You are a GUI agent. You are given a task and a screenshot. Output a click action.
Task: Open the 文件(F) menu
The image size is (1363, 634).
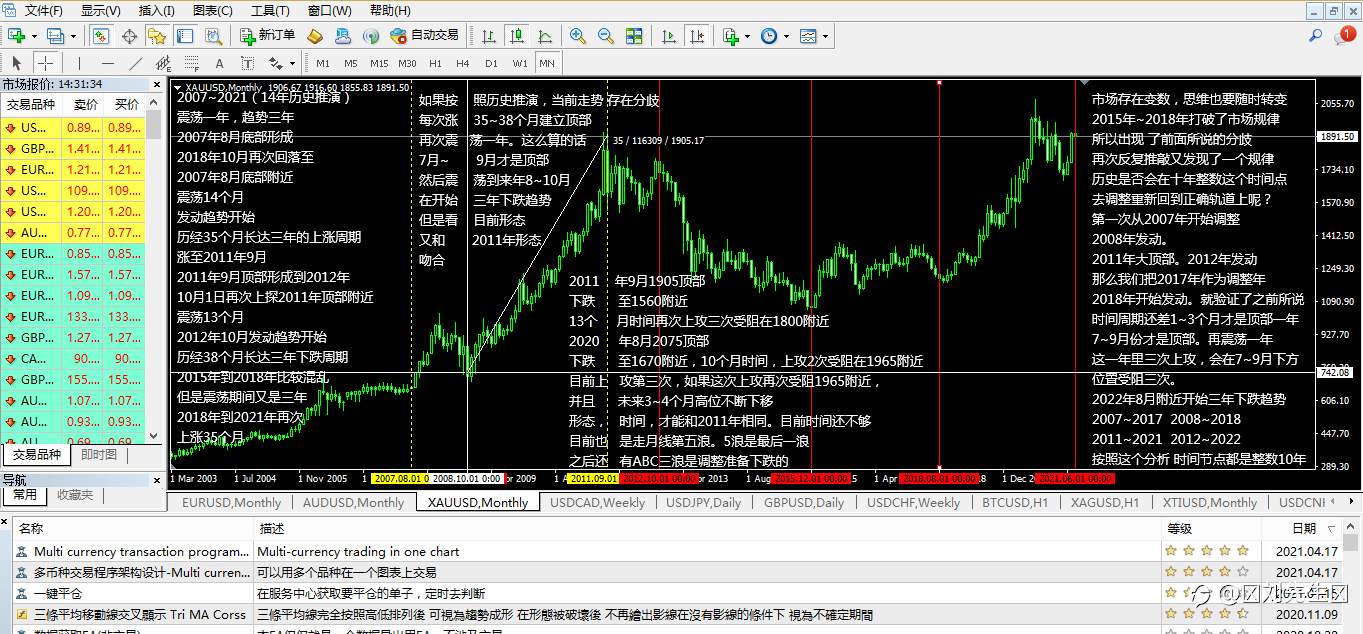(x=43, y=10)
